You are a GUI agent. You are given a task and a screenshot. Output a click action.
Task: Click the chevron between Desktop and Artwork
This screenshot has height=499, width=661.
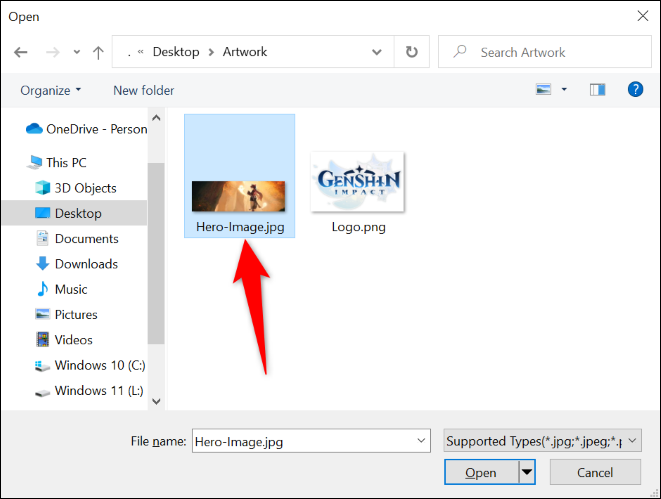point(211,52)
